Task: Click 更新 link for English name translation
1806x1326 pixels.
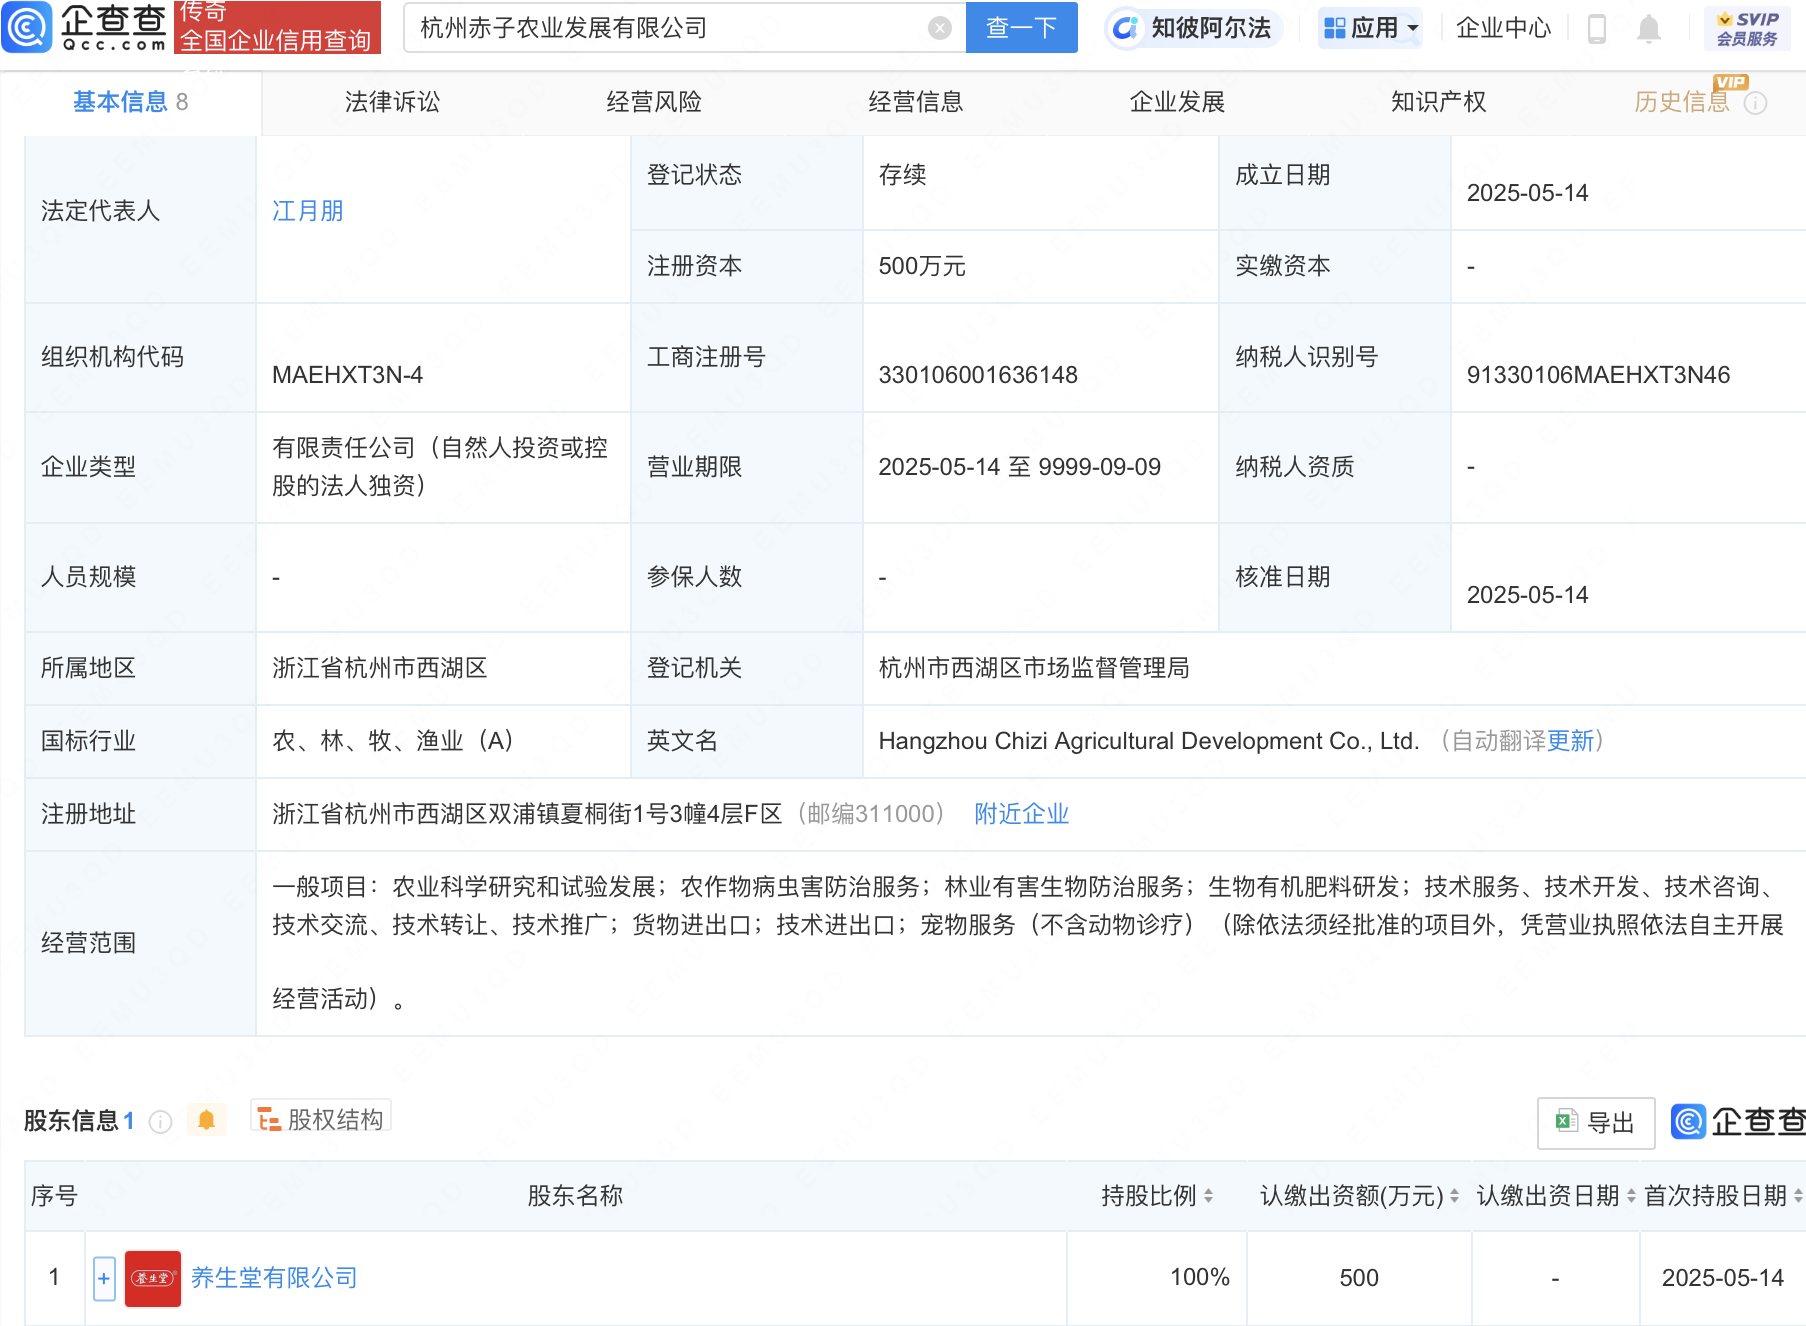Action: (1570, 741)
